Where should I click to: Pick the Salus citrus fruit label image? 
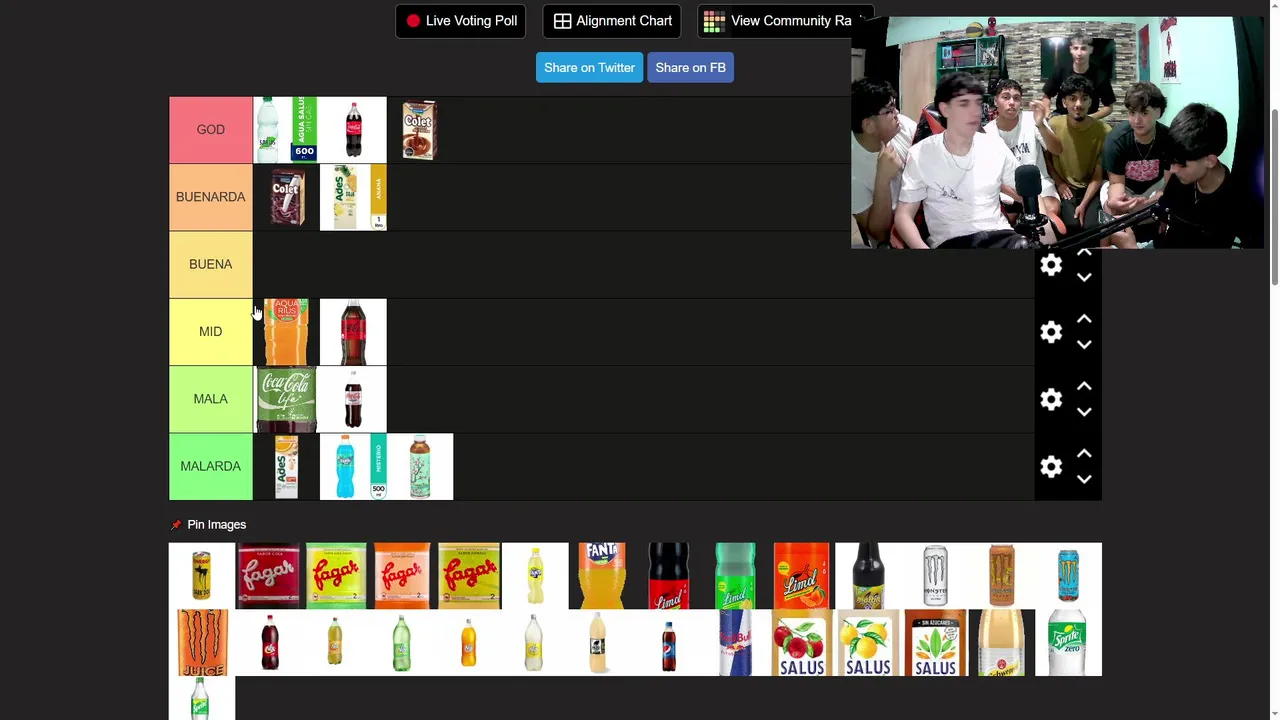(x=868, y=643)
